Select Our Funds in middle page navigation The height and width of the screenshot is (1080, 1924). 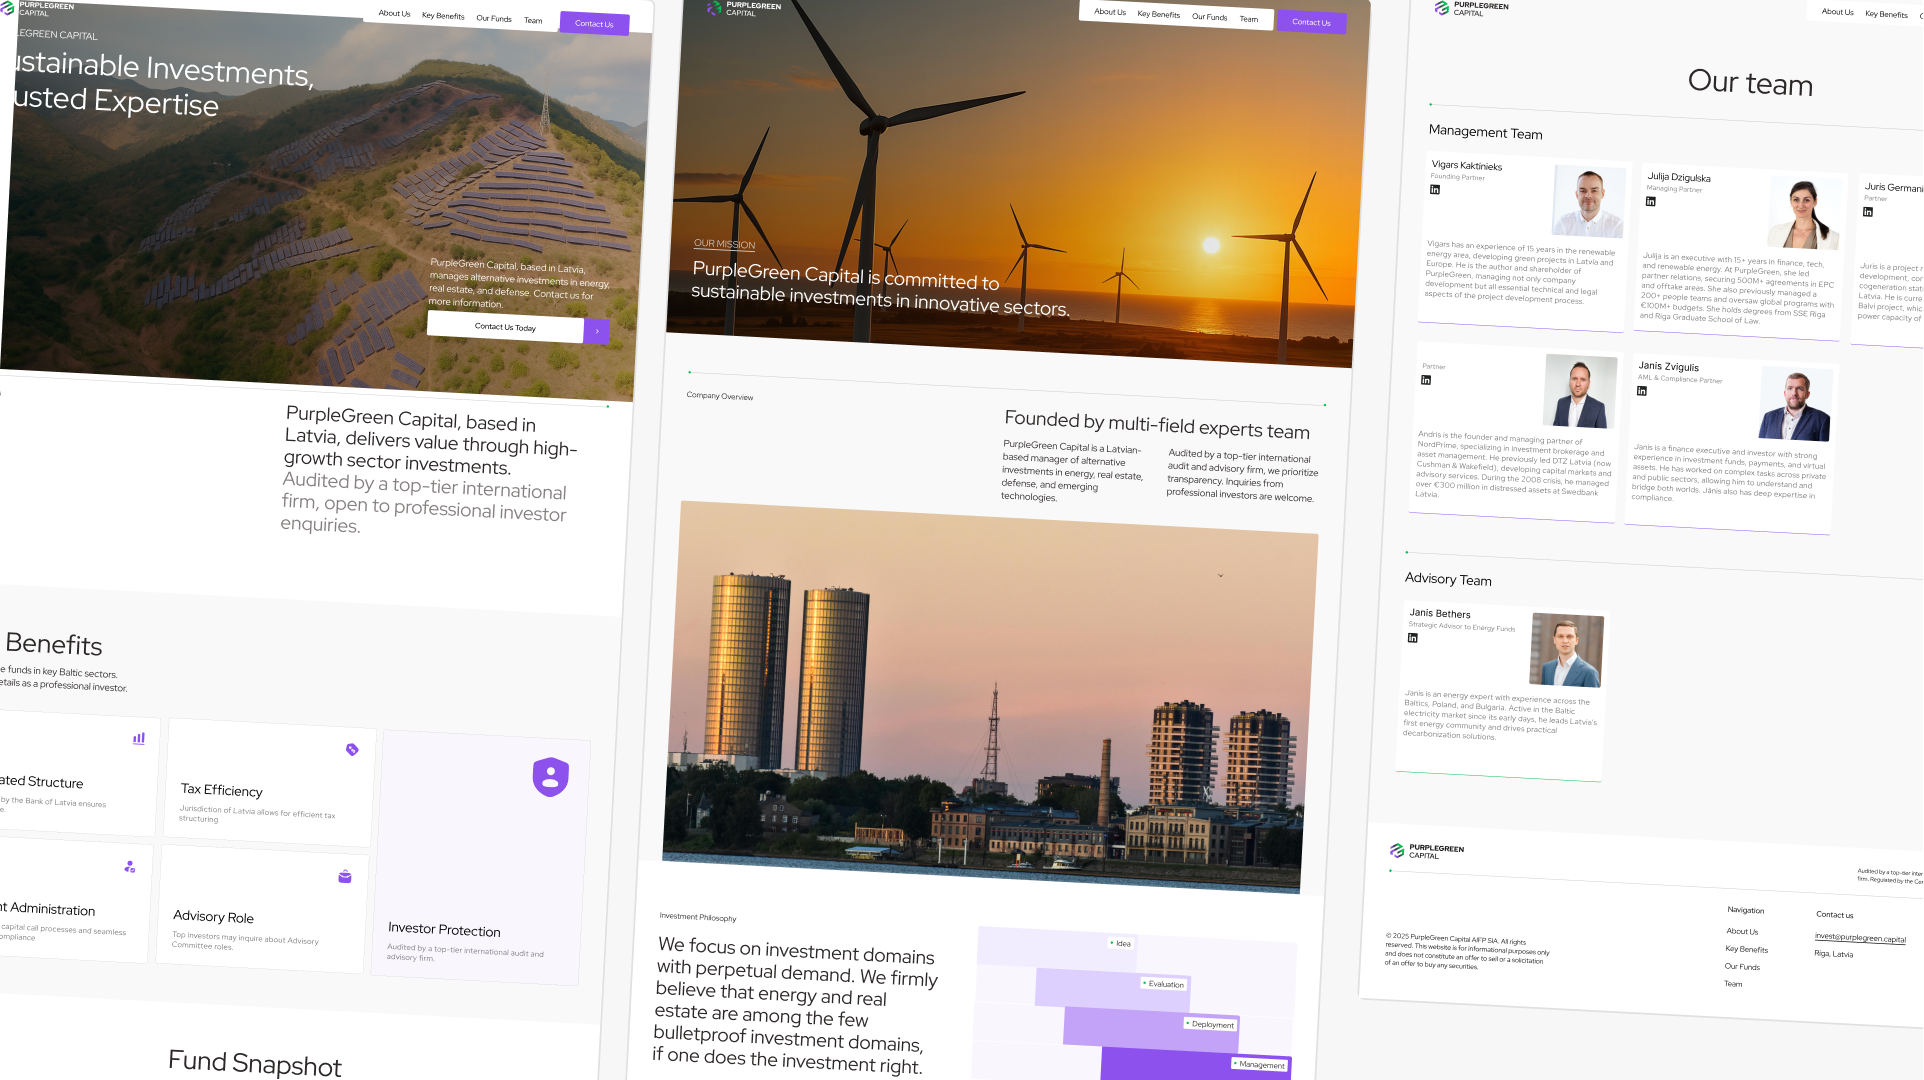pos(1210,17)
